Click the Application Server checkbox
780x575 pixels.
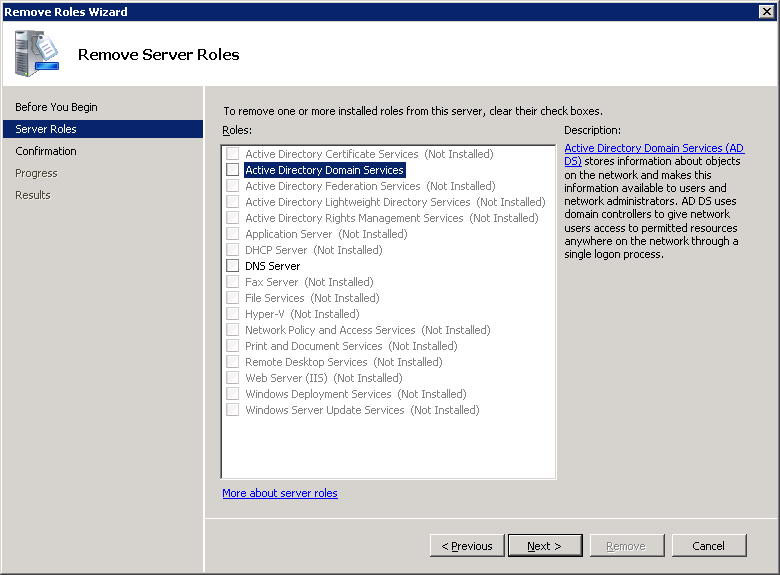(232, 234)
